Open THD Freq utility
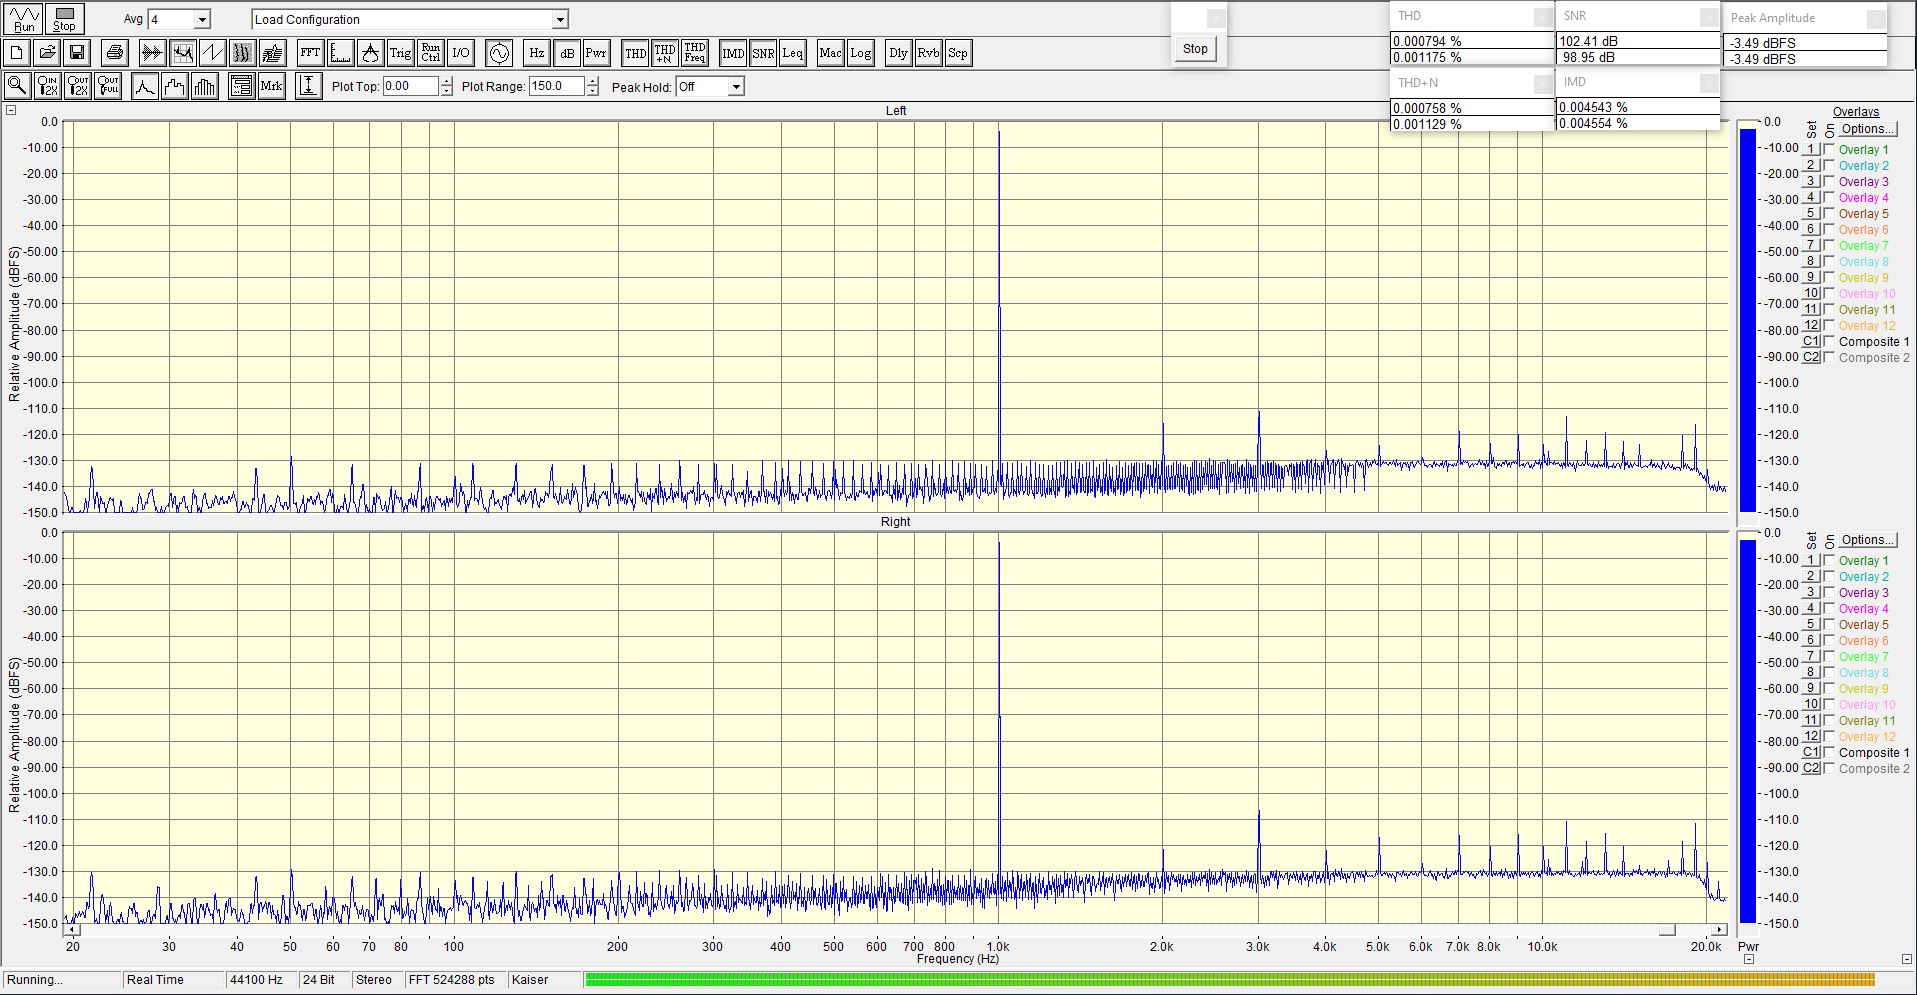The image size is (1917, 995). click(695, 53)
